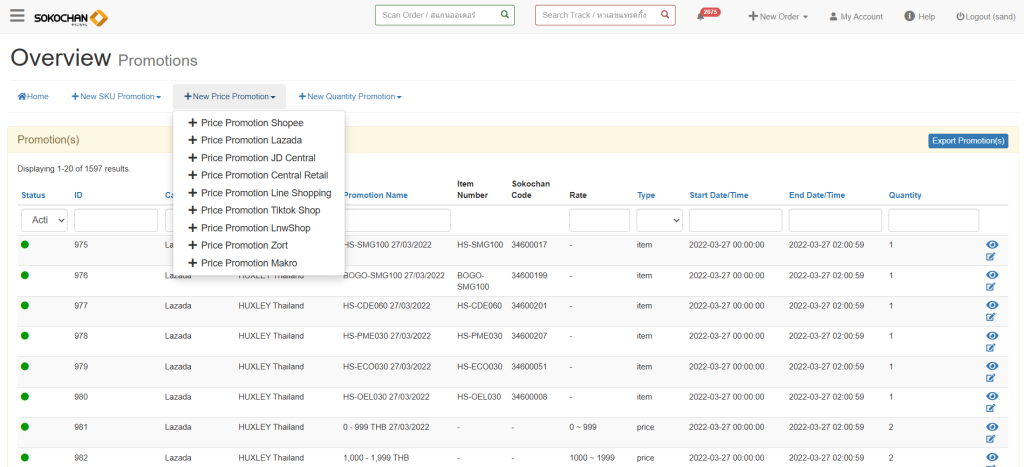Click the ID filter input field
Viewport: 1024px width, 467px height.
point(115,220)
